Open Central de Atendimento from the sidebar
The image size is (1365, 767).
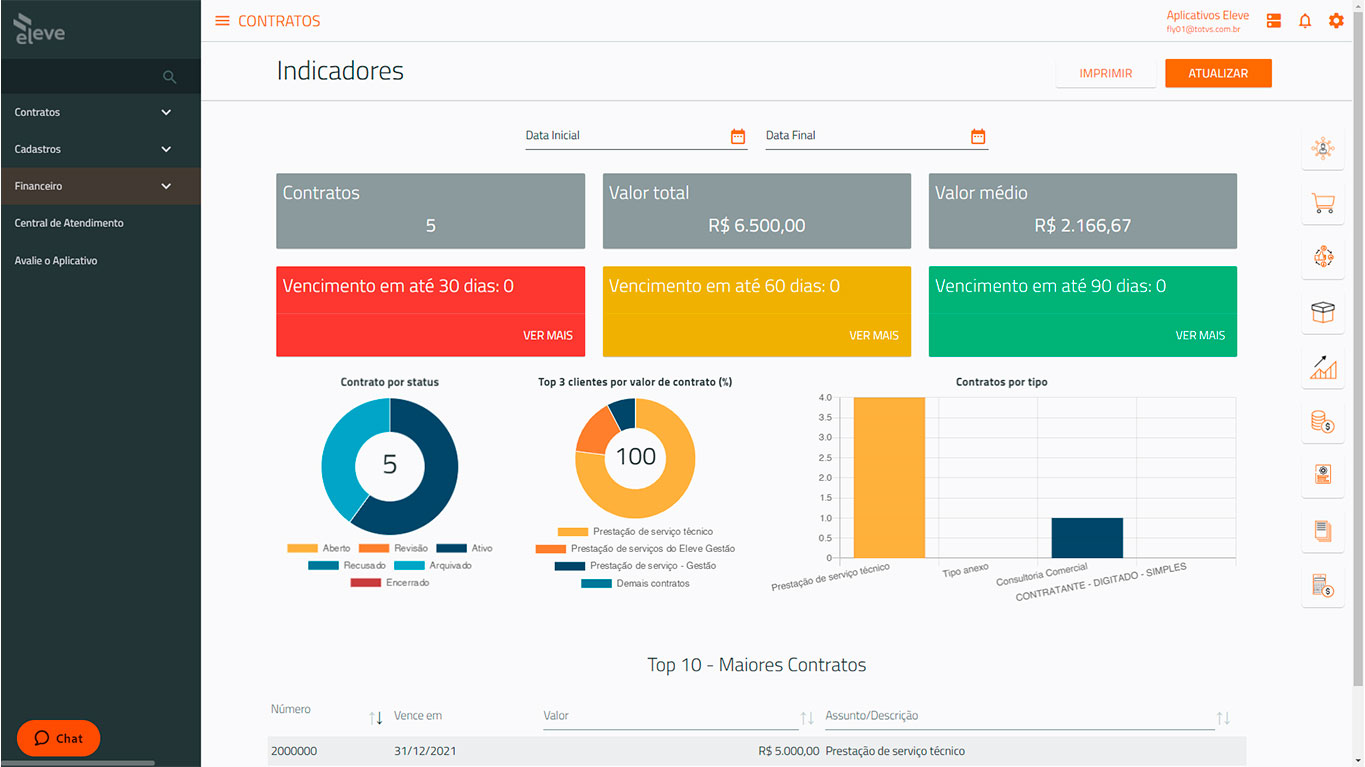[68, 223]
